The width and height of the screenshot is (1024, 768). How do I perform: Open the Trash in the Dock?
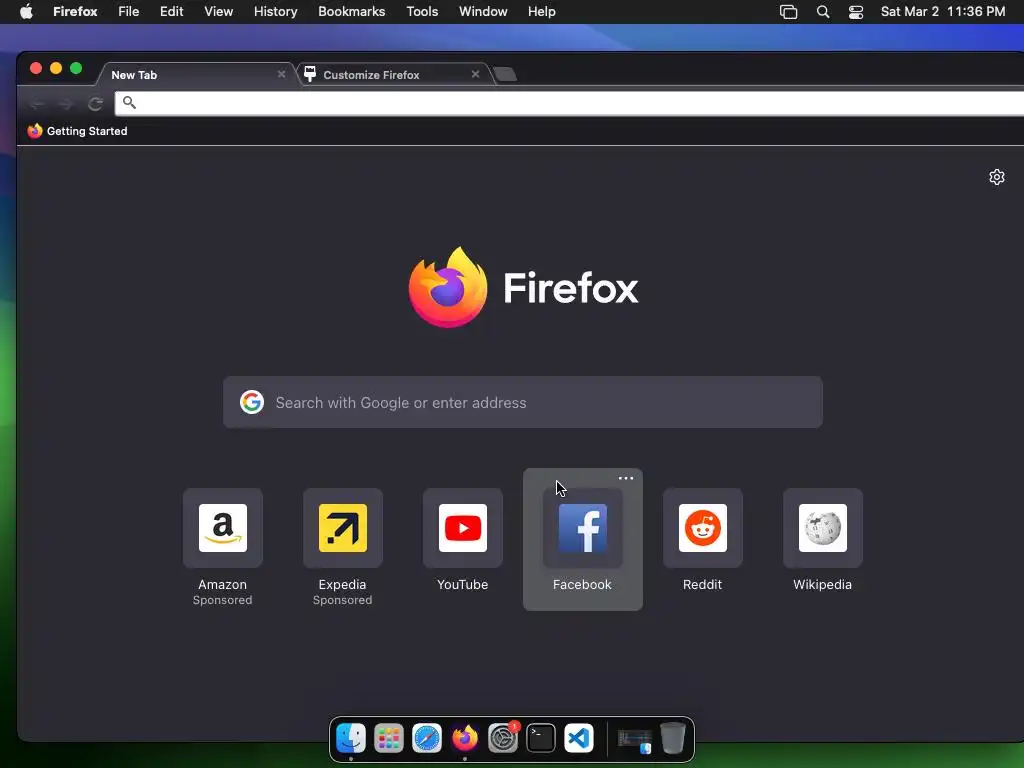point(673,739)
